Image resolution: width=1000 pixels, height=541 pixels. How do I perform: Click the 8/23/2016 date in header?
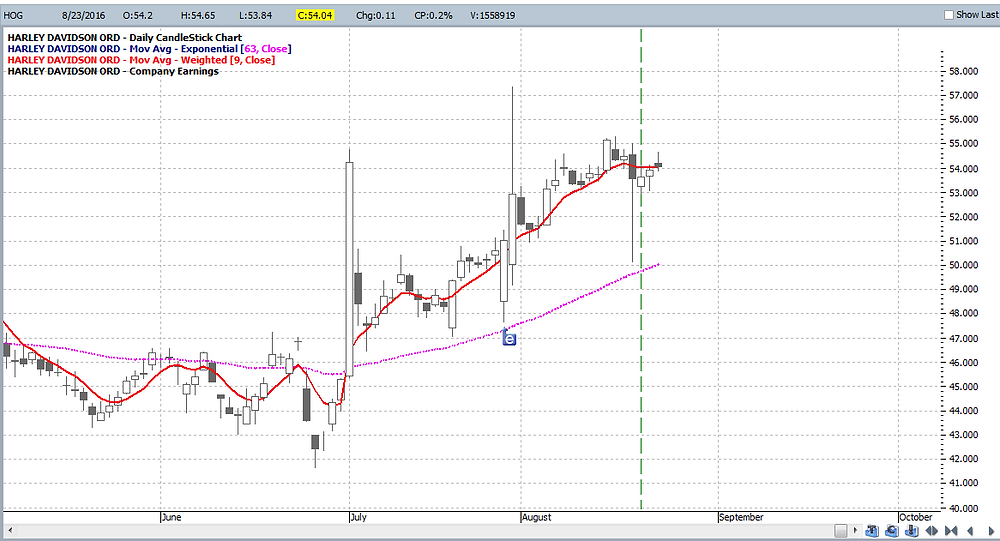(84, 15)
